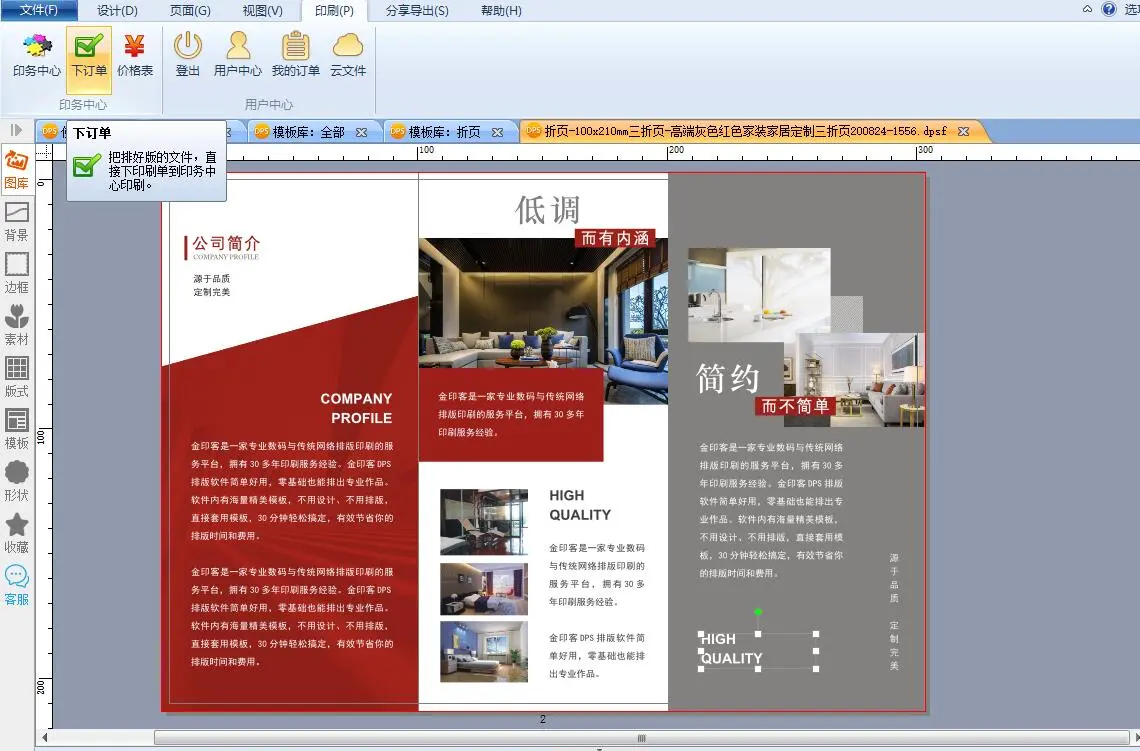Image resolution: width=1140 pixels, height=751 pixels.
Task: Open 客服 customer service chat
Action: [17, 585]
